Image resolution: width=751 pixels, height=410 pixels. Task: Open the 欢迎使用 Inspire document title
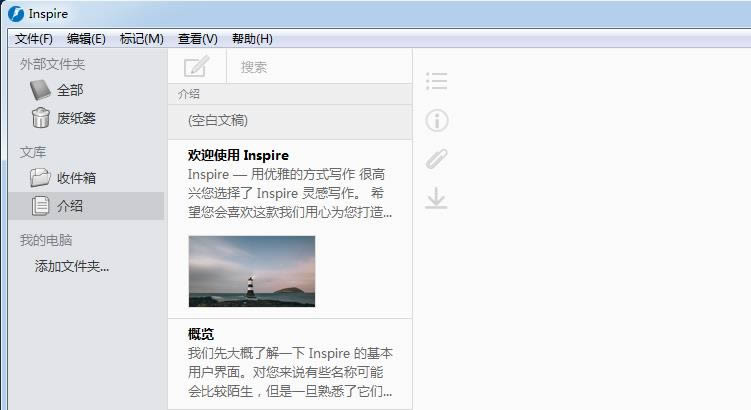239,155
